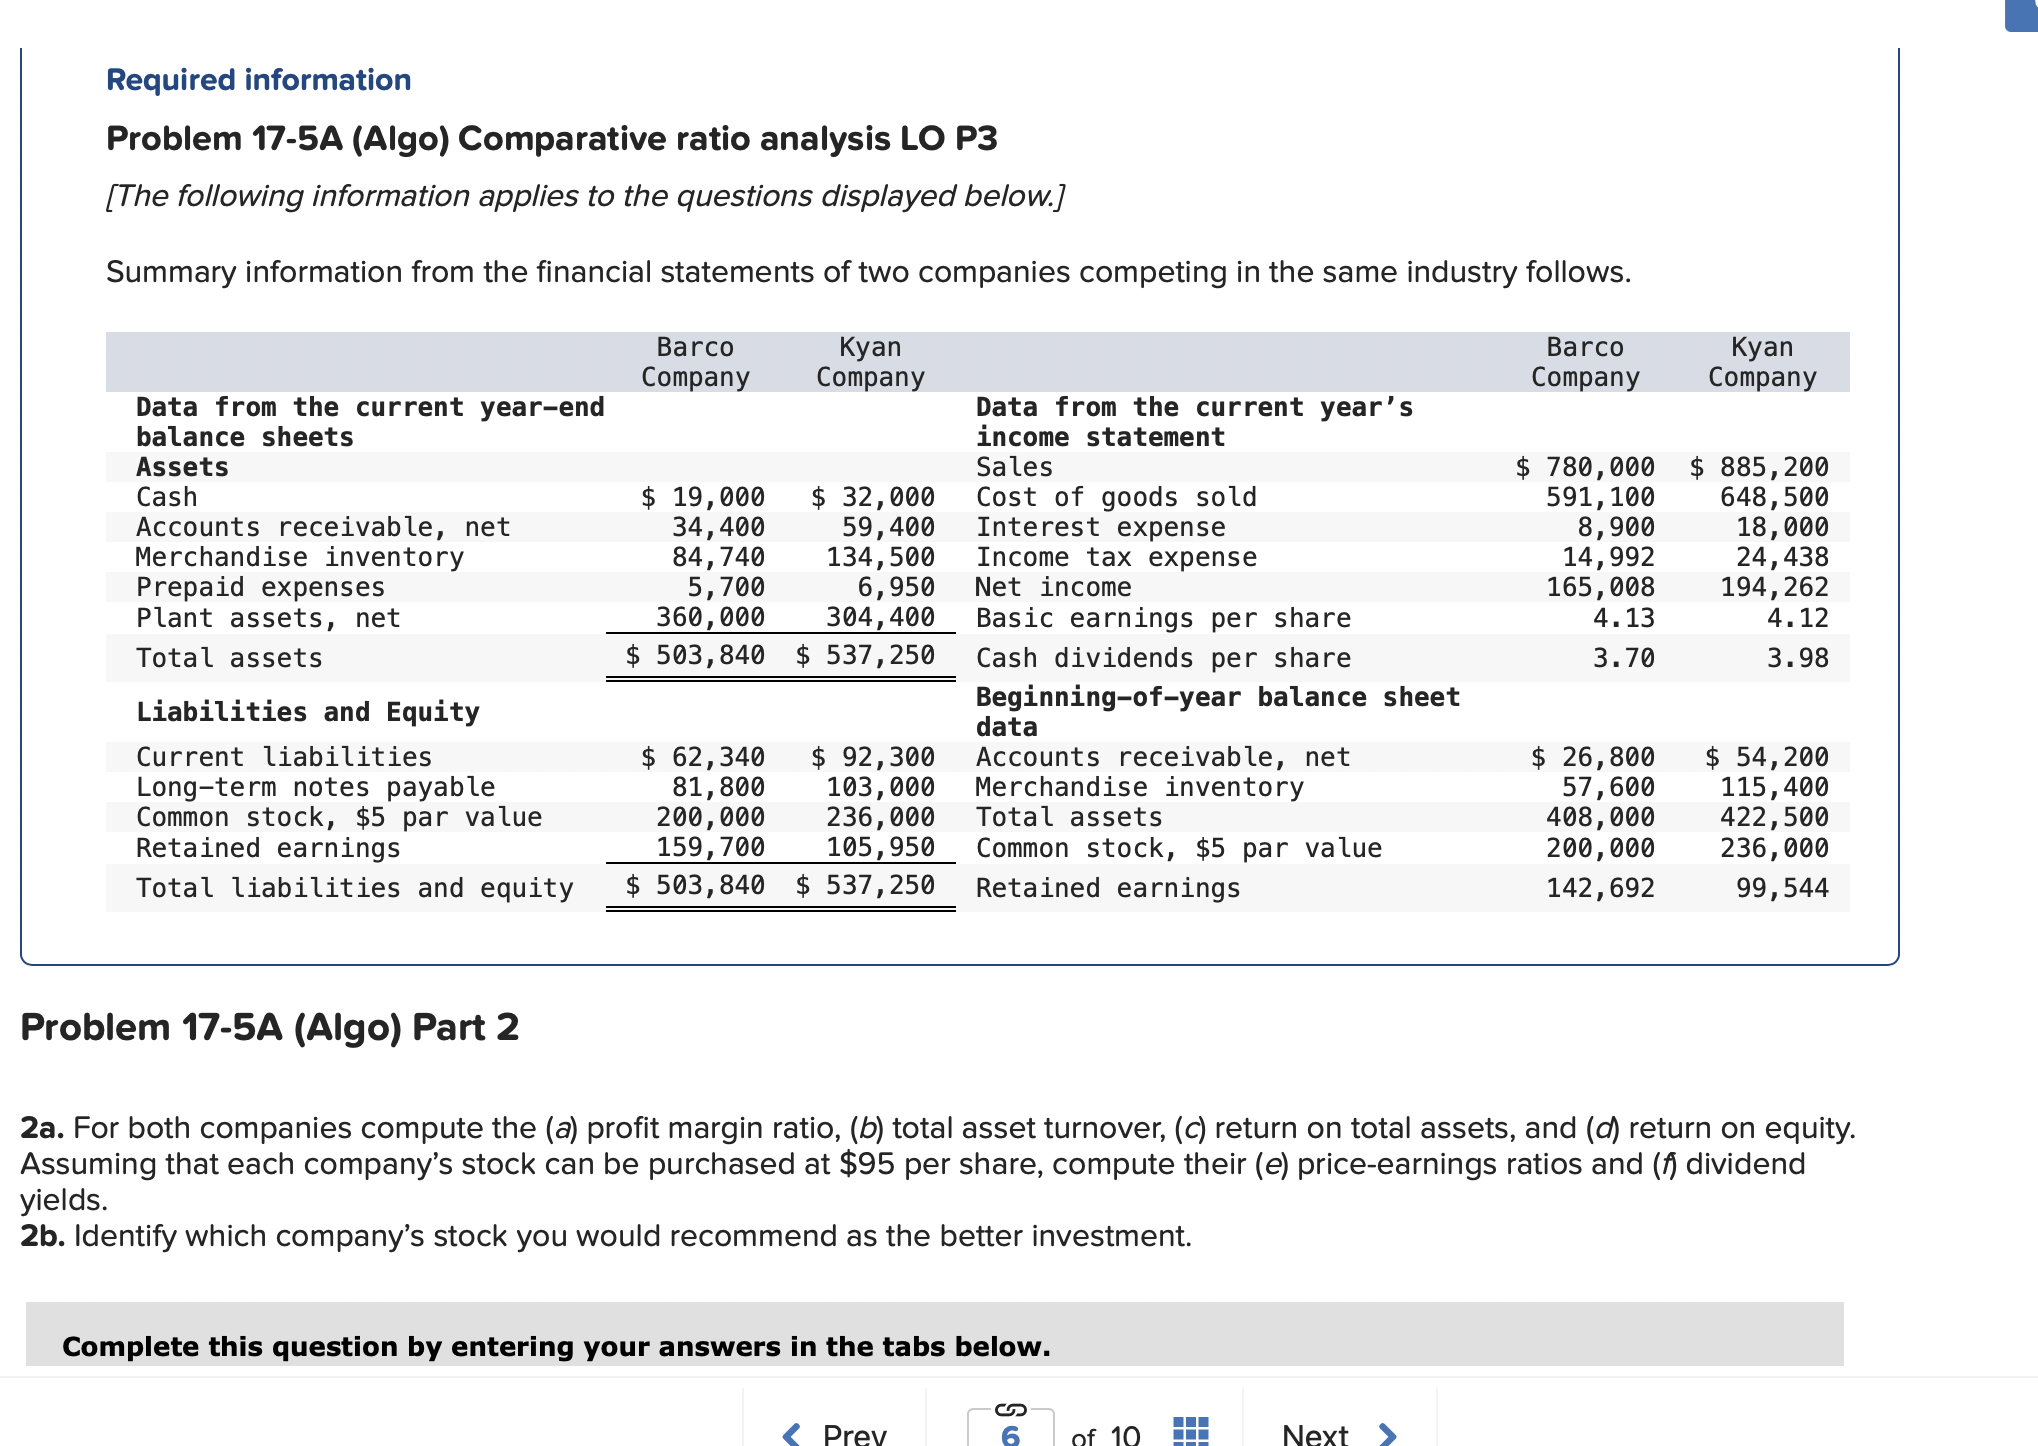The height and width of the screenshot is (1446, 2038).
Task: Click the Required information heading
Action: coord(258,80)
